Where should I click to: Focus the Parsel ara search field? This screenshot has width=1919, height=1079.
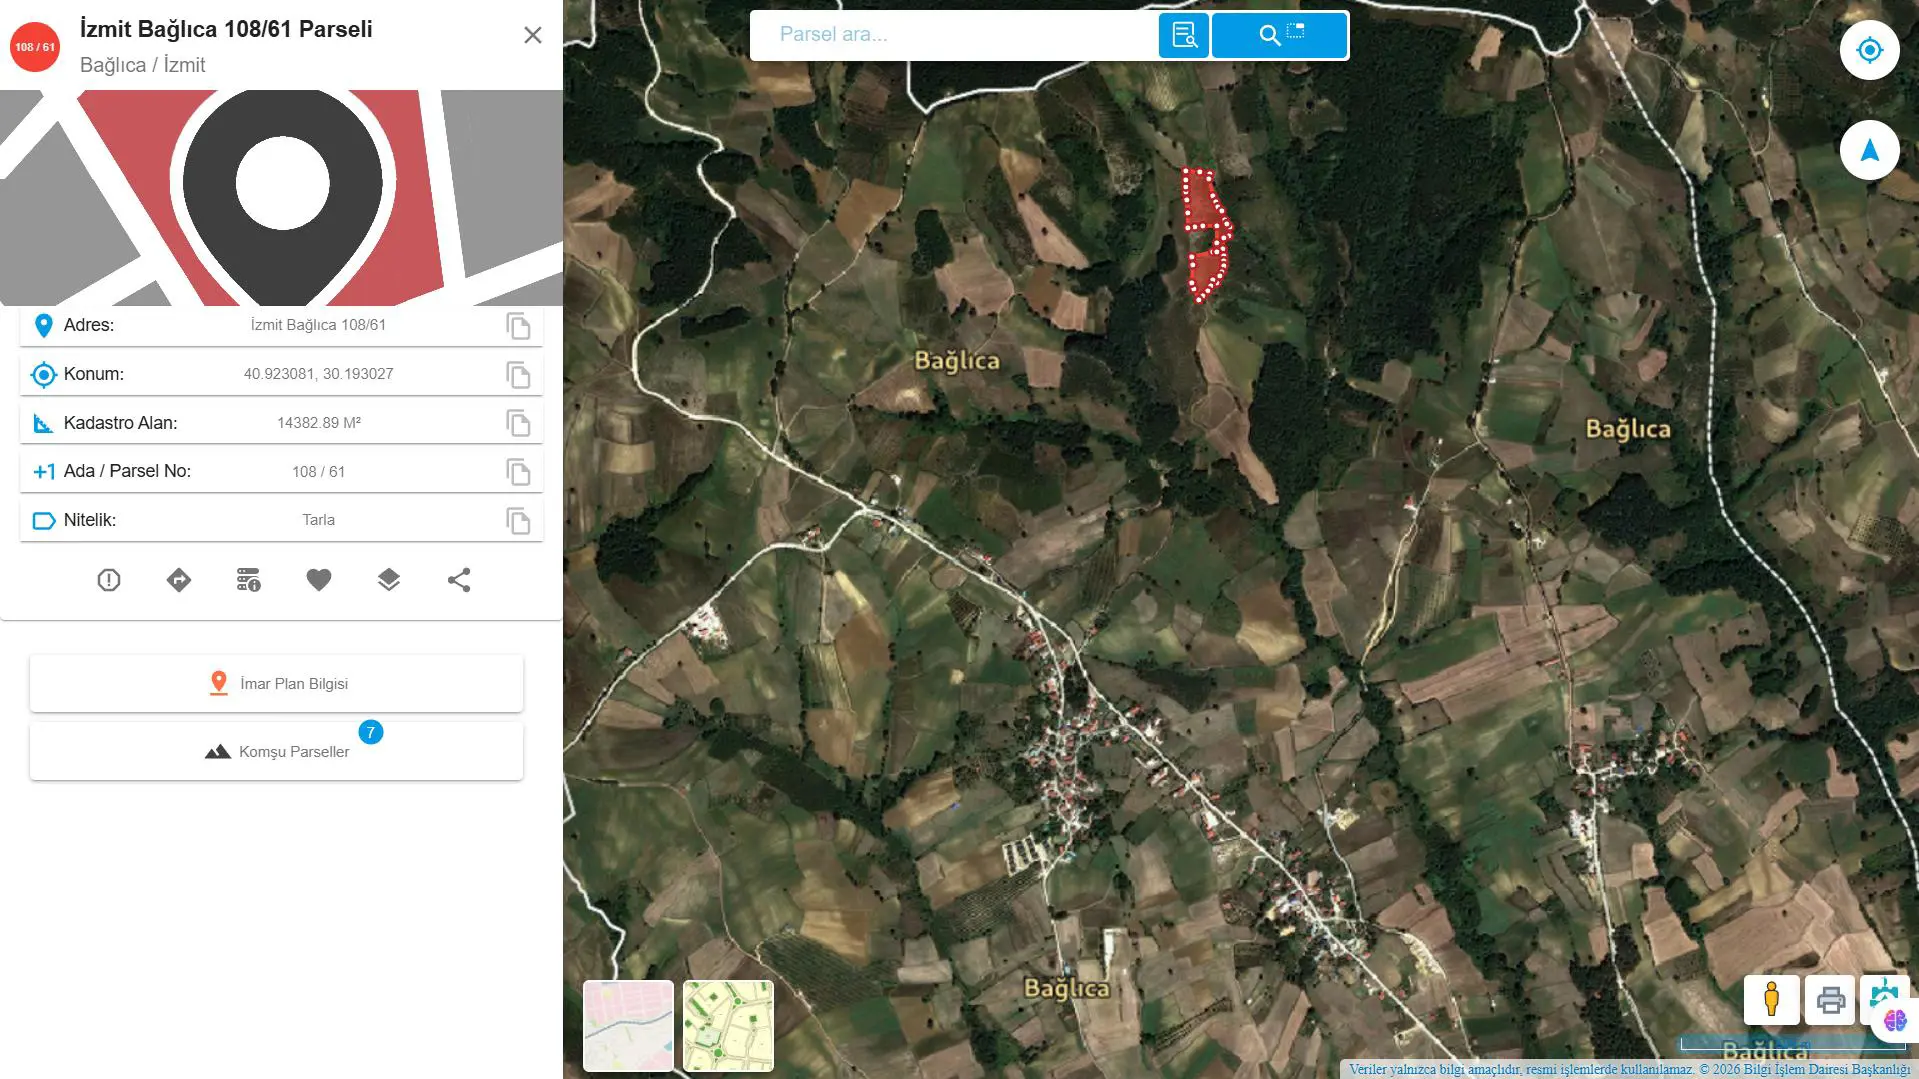[955, 35]
